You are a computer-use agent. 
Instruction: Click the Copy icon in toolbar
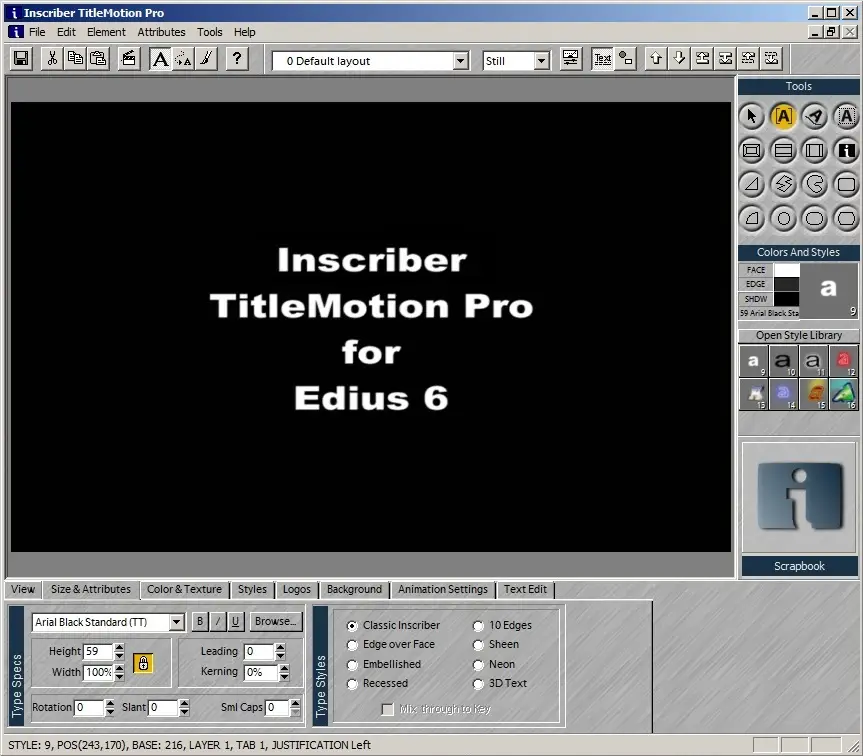point(75,58)
